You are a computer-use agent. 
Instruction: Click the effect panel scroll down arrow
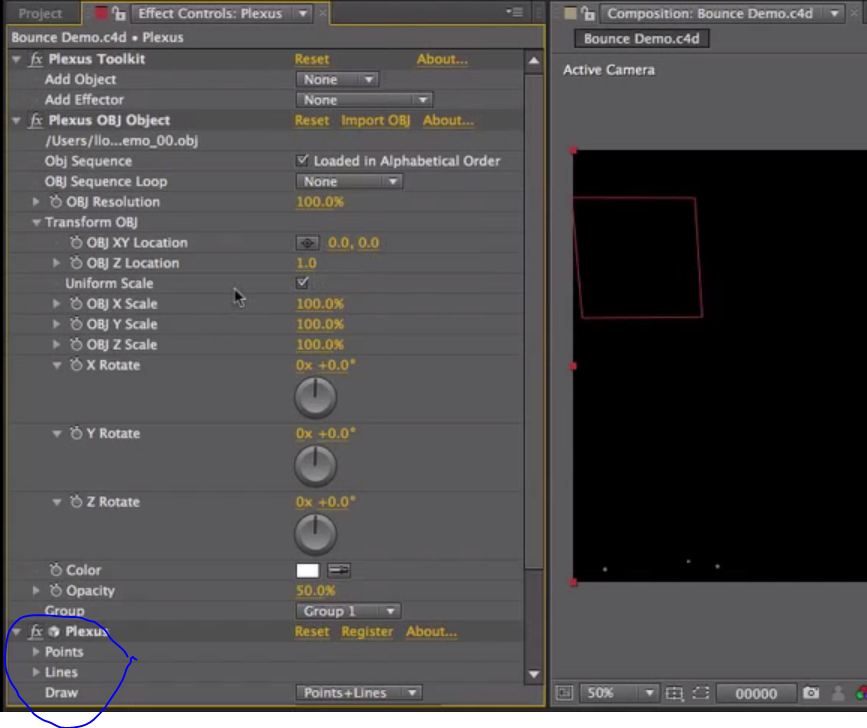click(534, 674)
